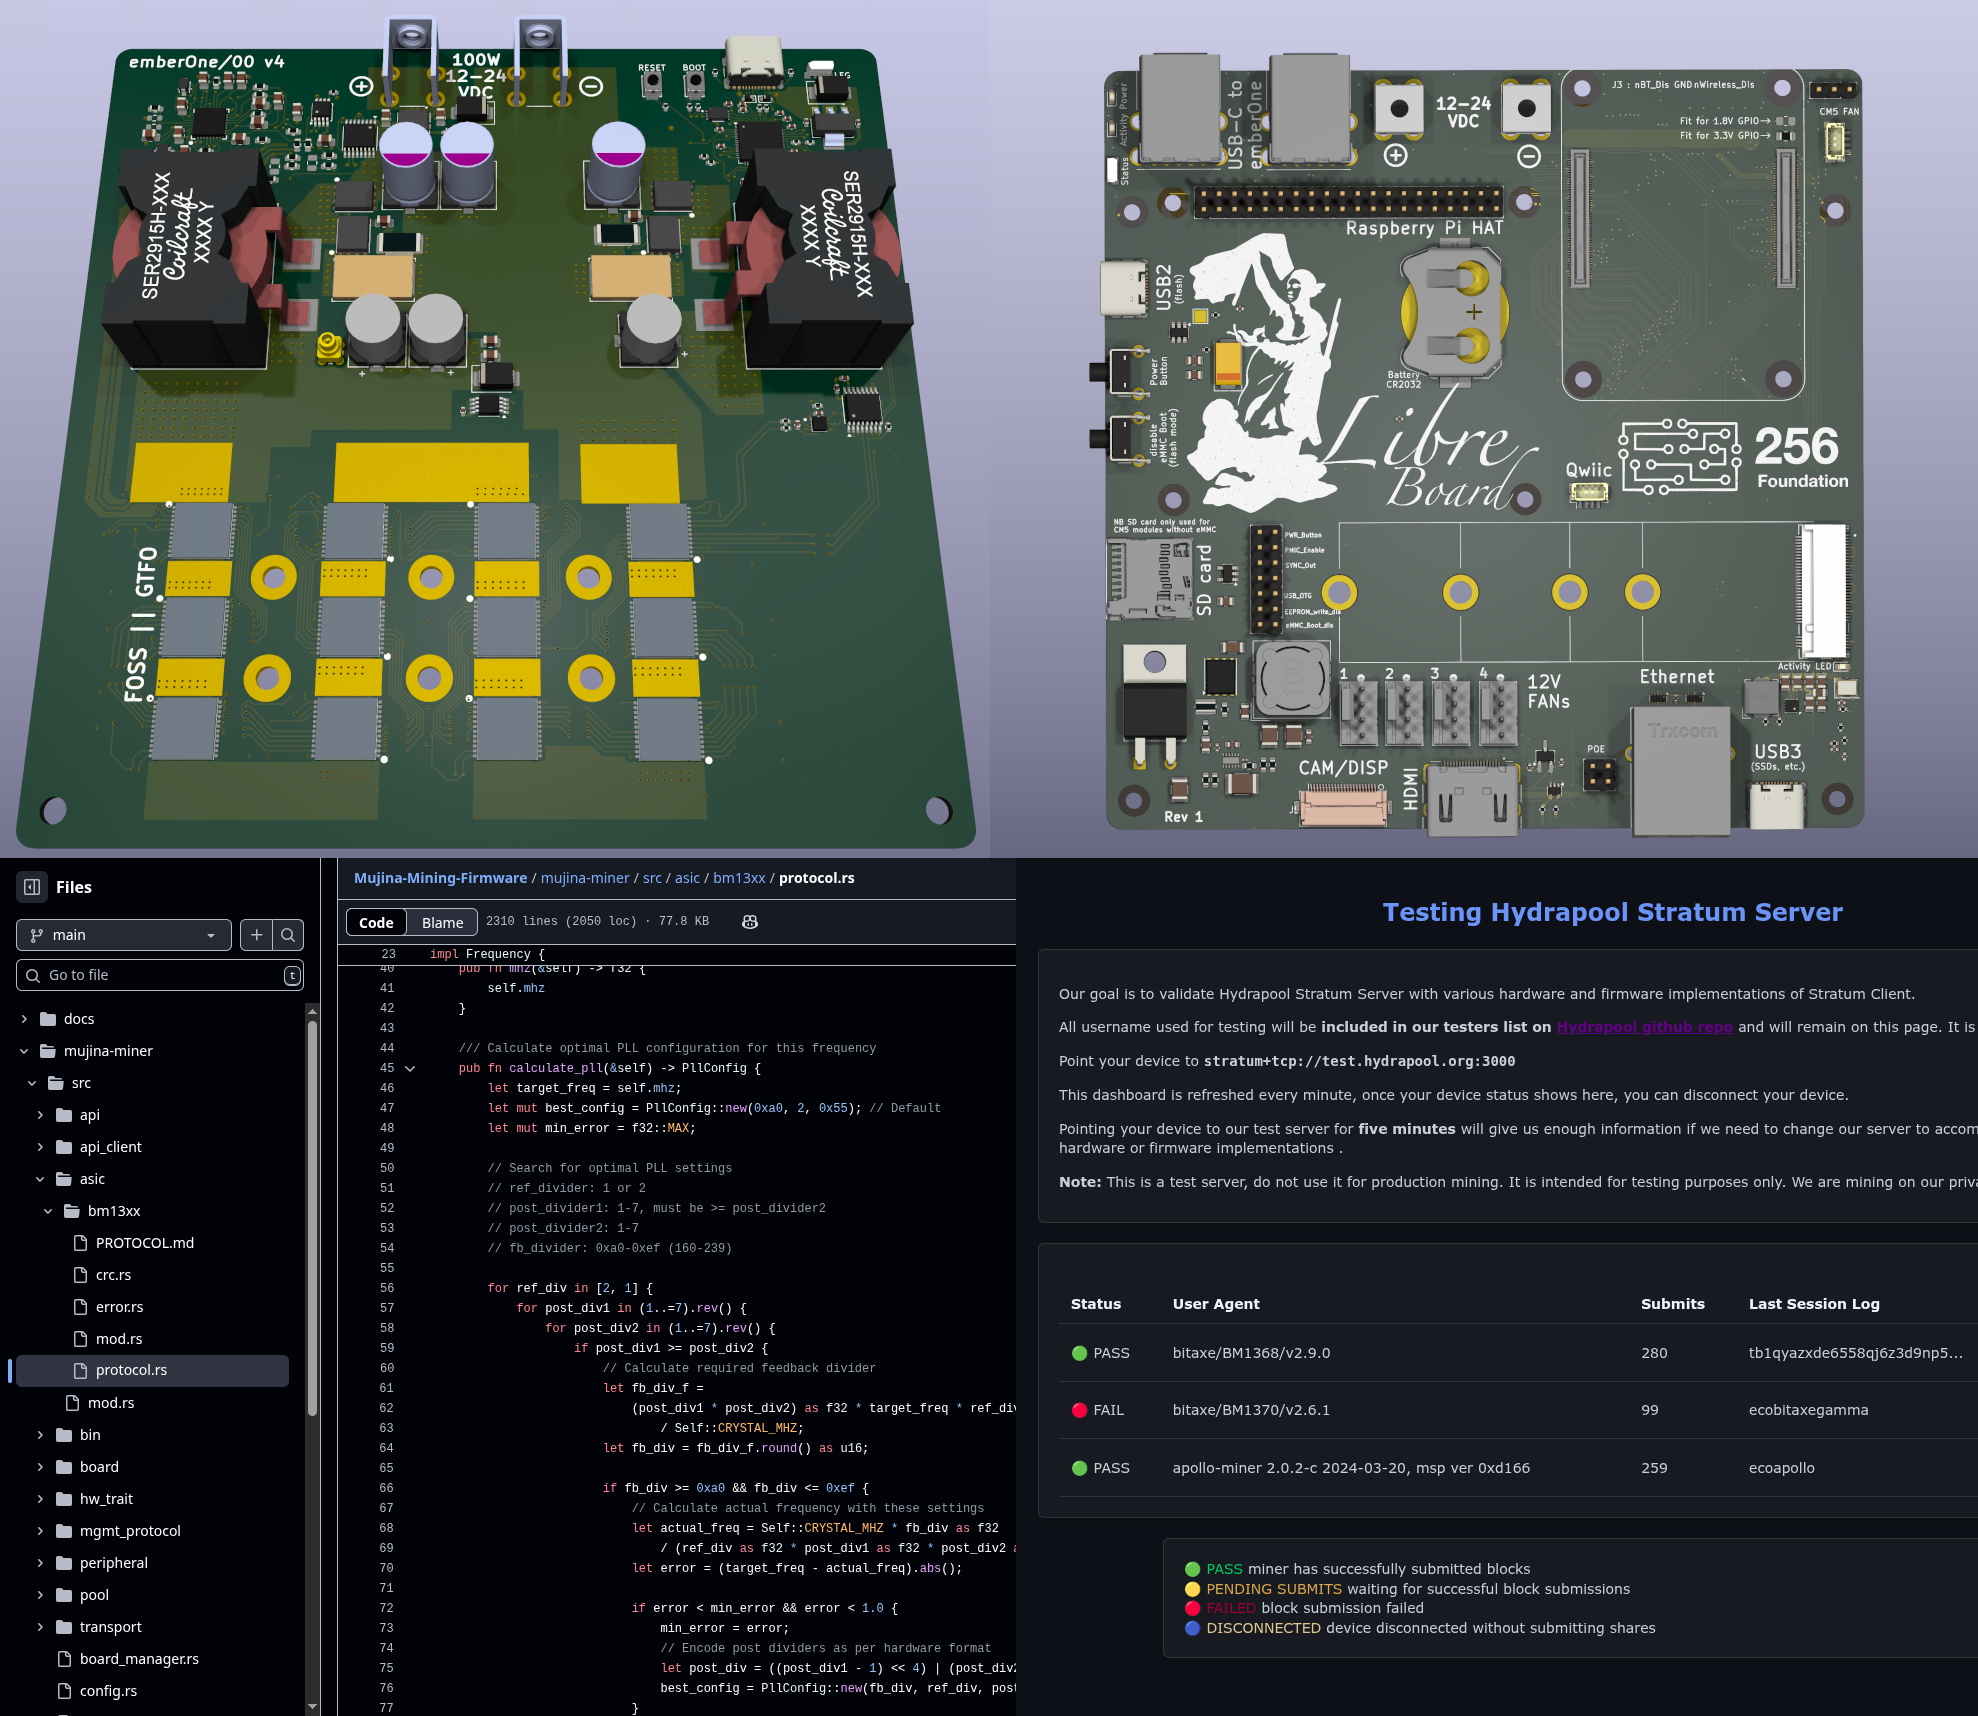
Task: Open board_manager.rs in the file tree
Action: (x=139, y=1659)
